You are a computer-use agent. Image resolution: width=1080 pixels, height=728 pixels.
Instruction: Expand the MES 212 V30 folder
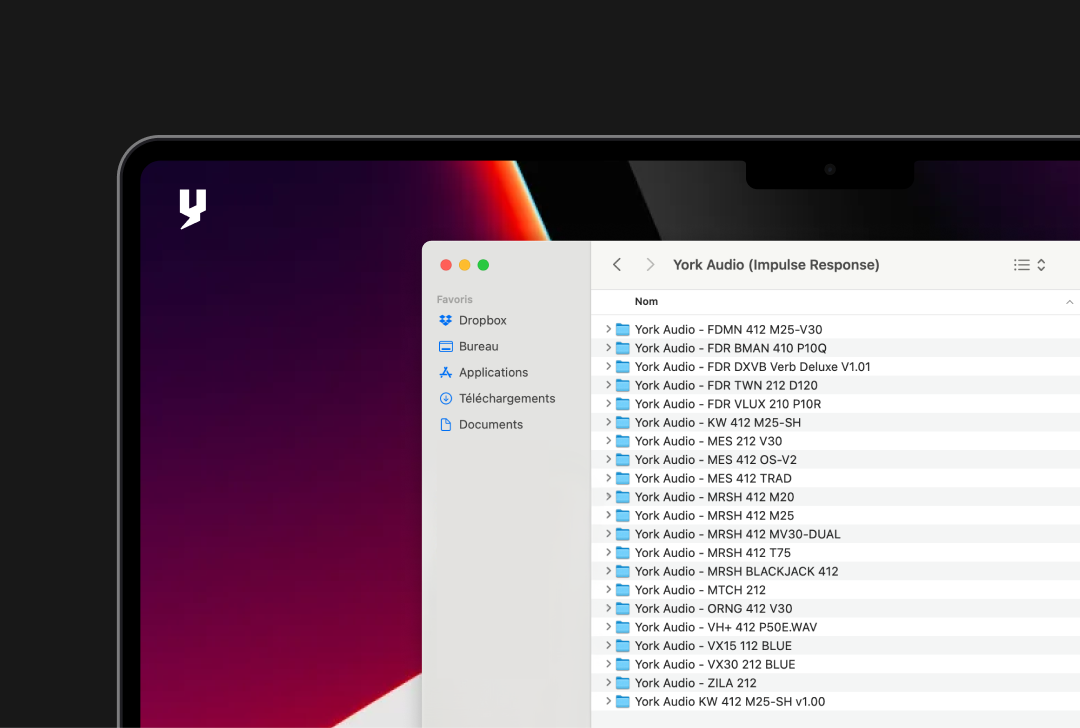(608, 441)
